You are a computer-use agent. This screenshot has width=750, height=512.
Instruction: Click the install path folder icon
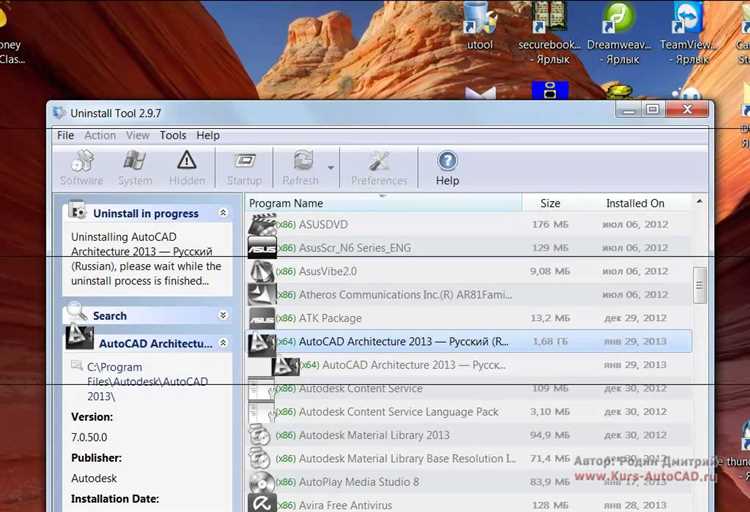point(77,366)
